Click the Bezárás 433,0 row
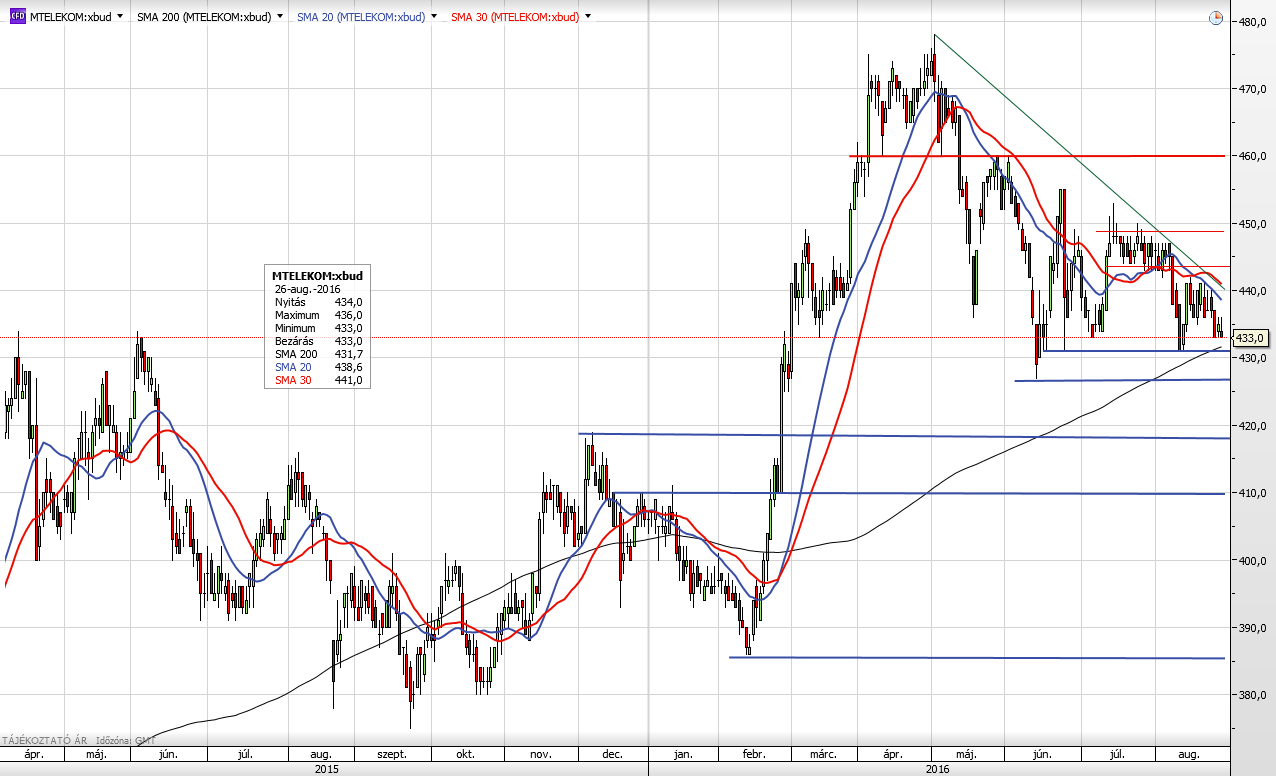 tap(317, 341)
